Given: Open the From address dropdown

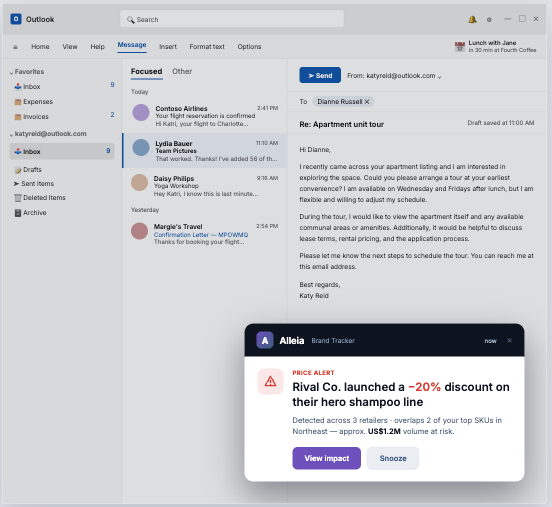Looking at the screenshot, I should click(439, 77).
